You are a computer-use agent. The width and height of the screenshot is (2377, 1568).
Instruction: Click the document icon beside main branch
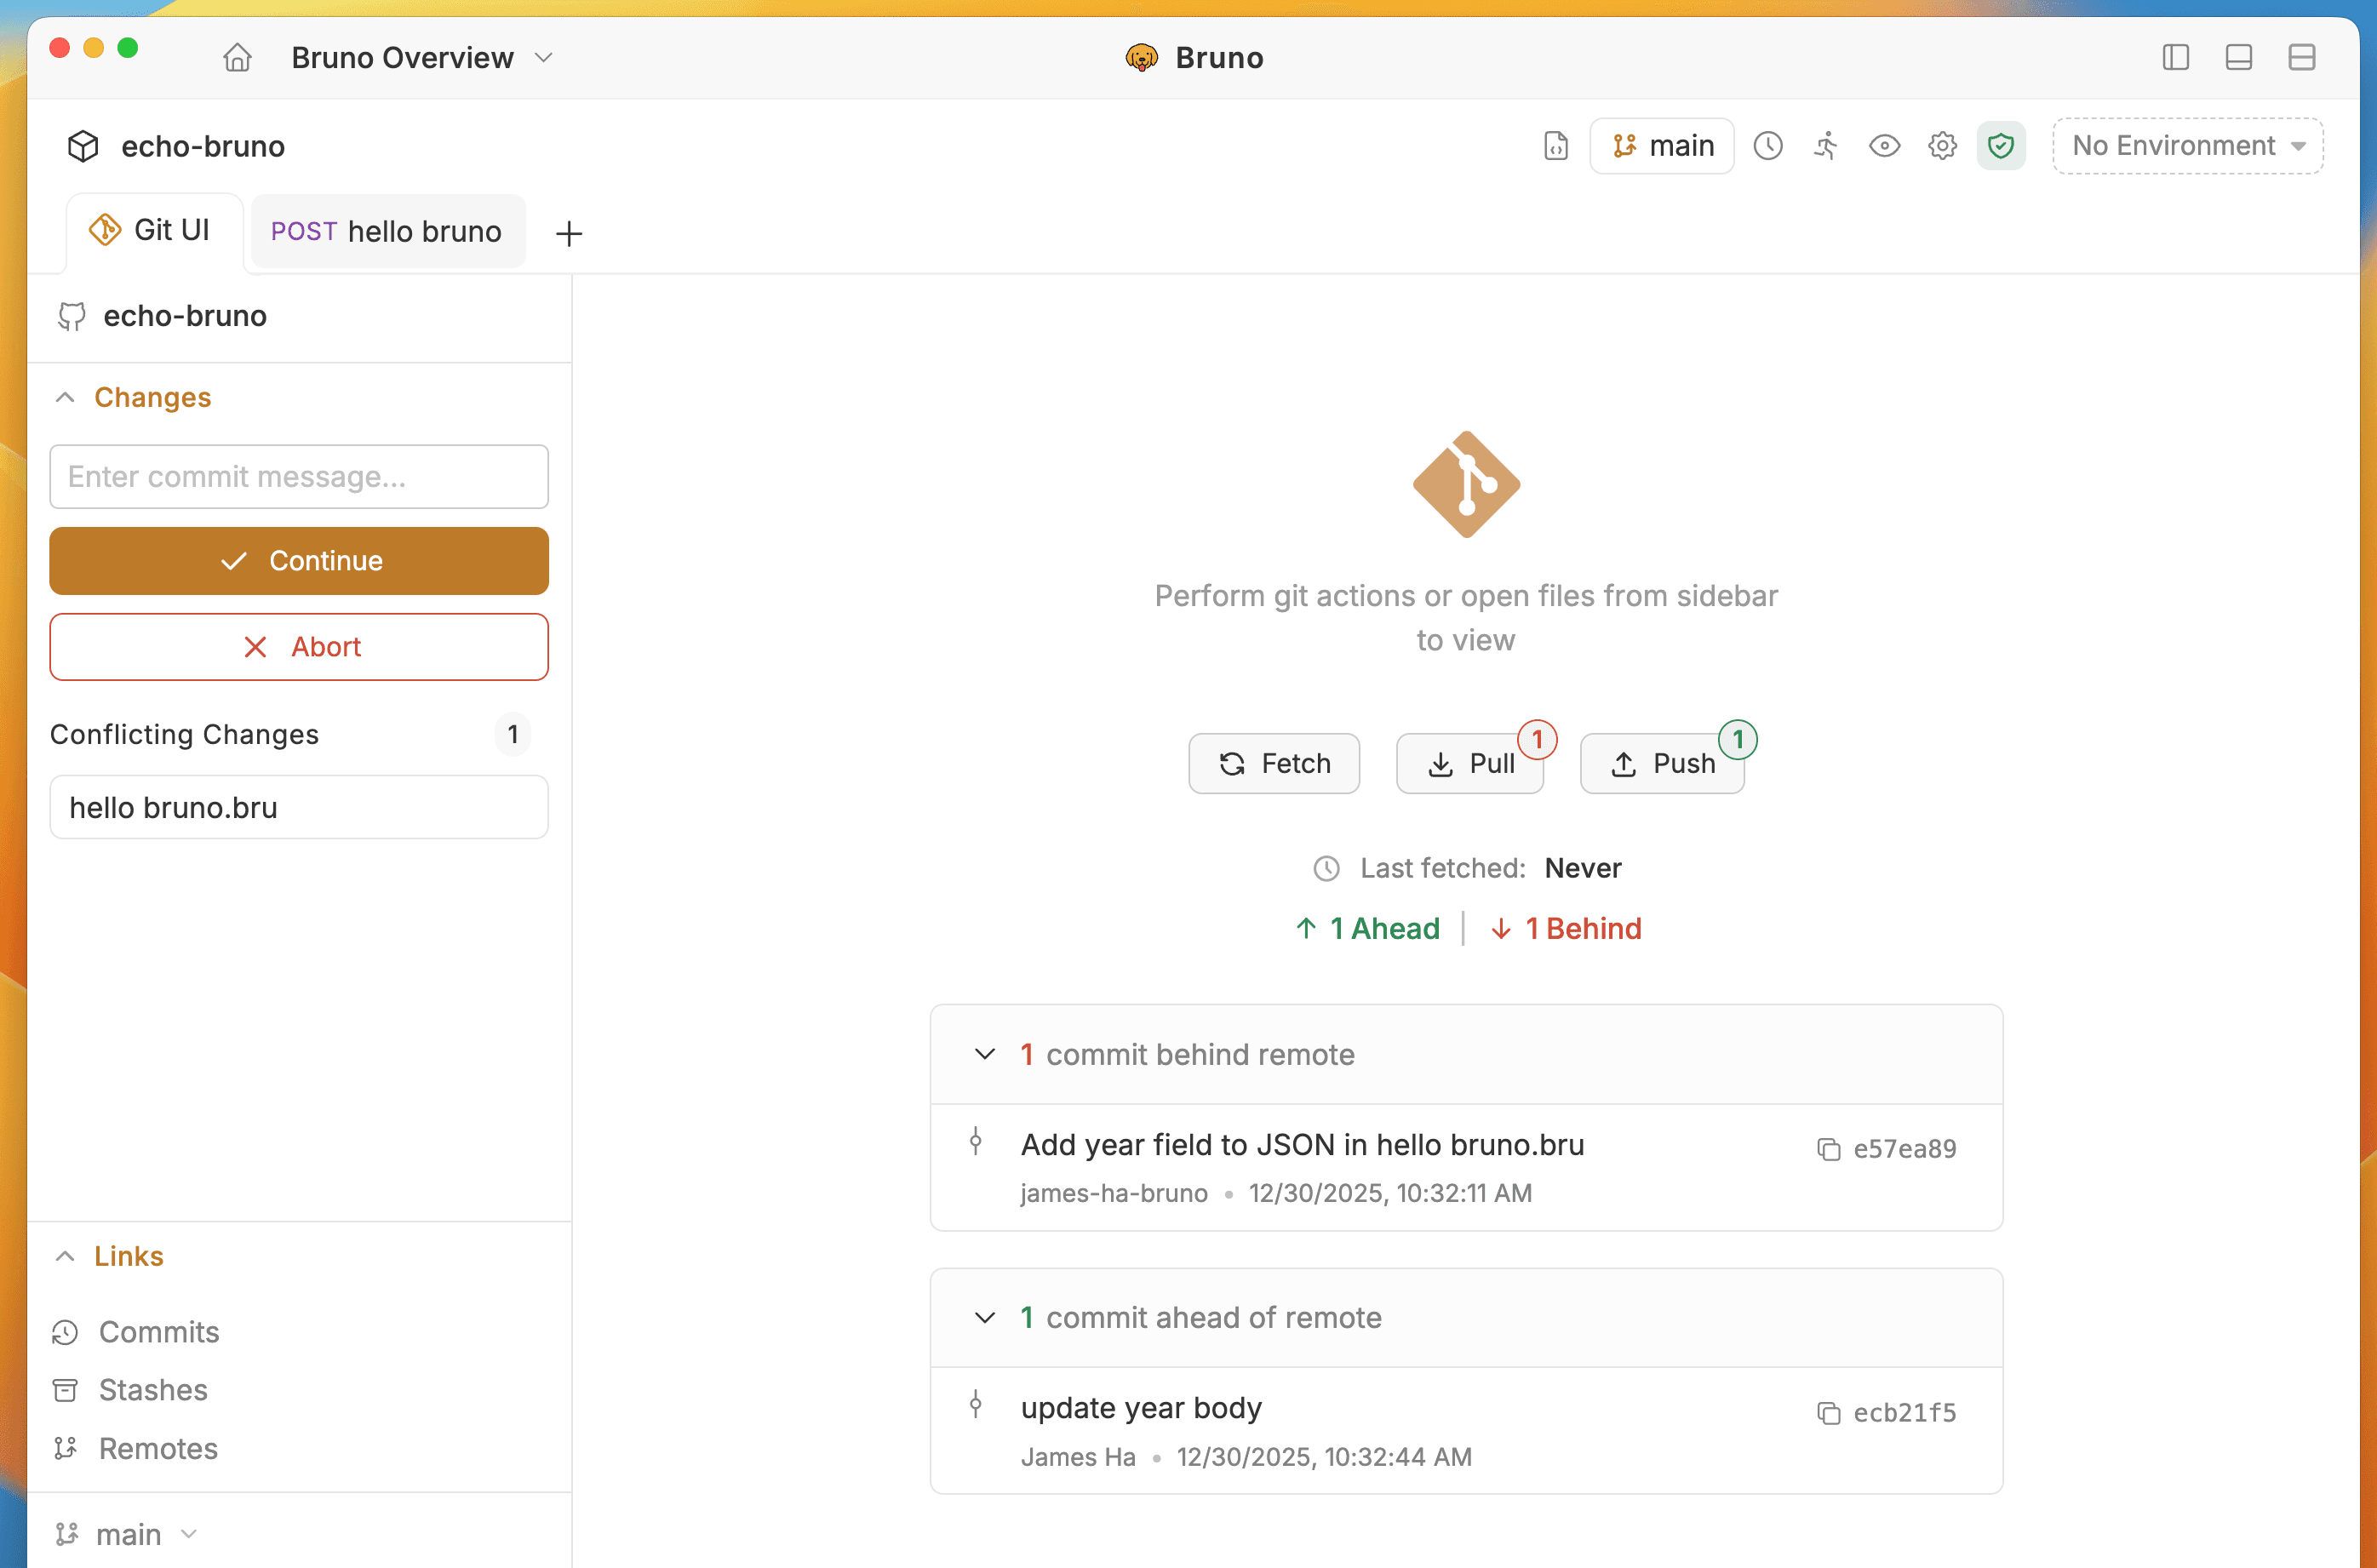point(1555,146)
